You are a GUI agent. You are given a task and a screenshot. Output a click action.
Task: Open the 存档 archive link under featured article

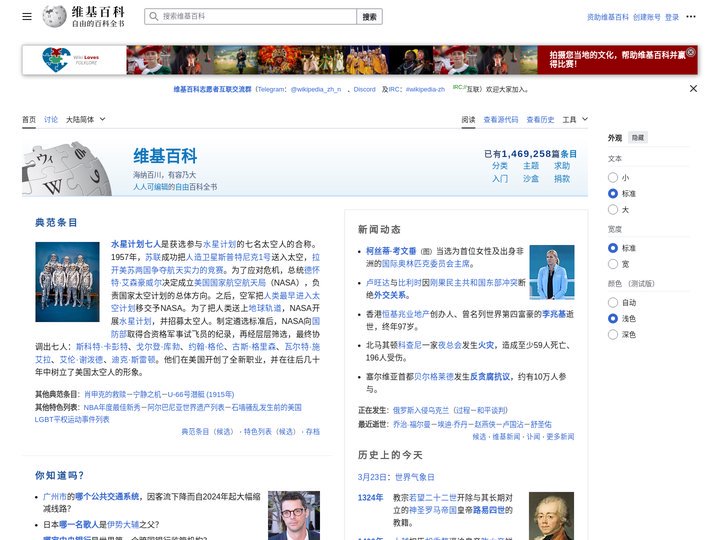[313, 432]
